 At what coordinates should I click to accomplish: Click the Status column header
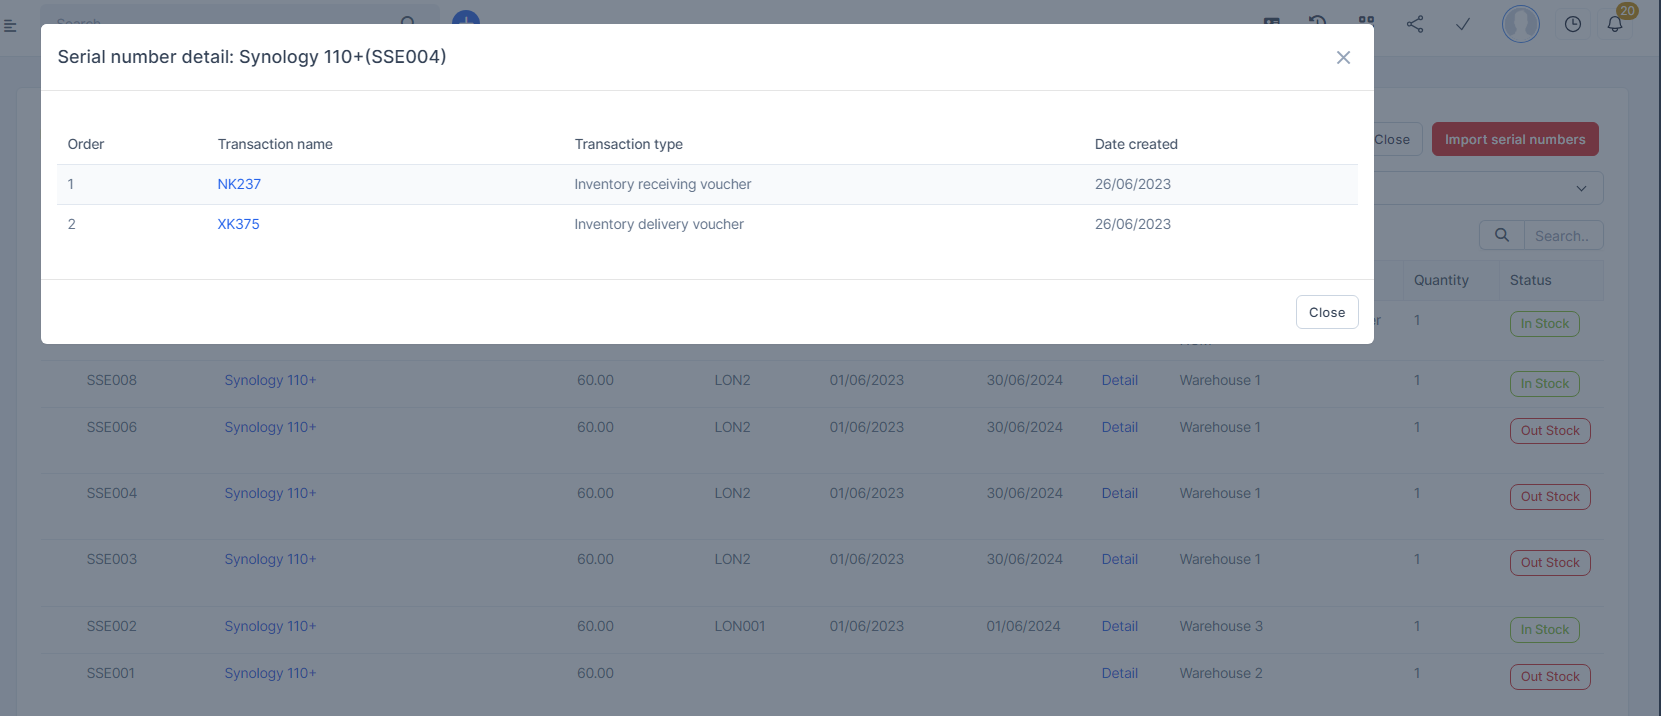click(1530, 280)
